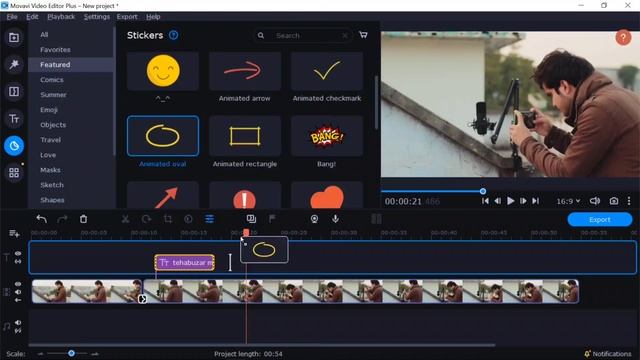This screenshot has width=640, height=360.
Task: Open clip properties sliders icon
Action: coord(209,219)
